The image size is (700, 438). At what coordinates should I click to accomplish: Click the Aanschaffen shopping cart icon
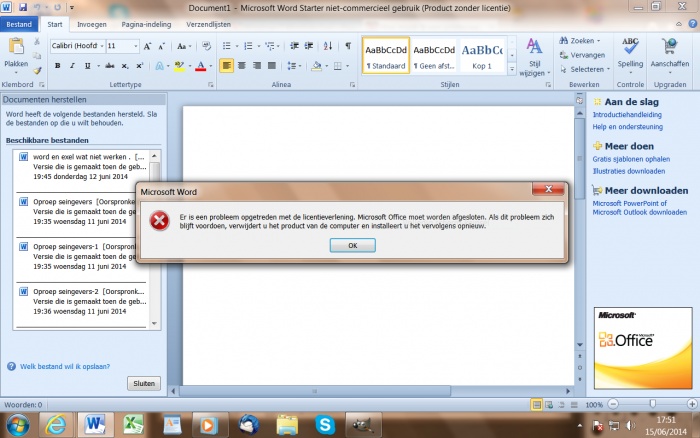click(x=669, y=52)
